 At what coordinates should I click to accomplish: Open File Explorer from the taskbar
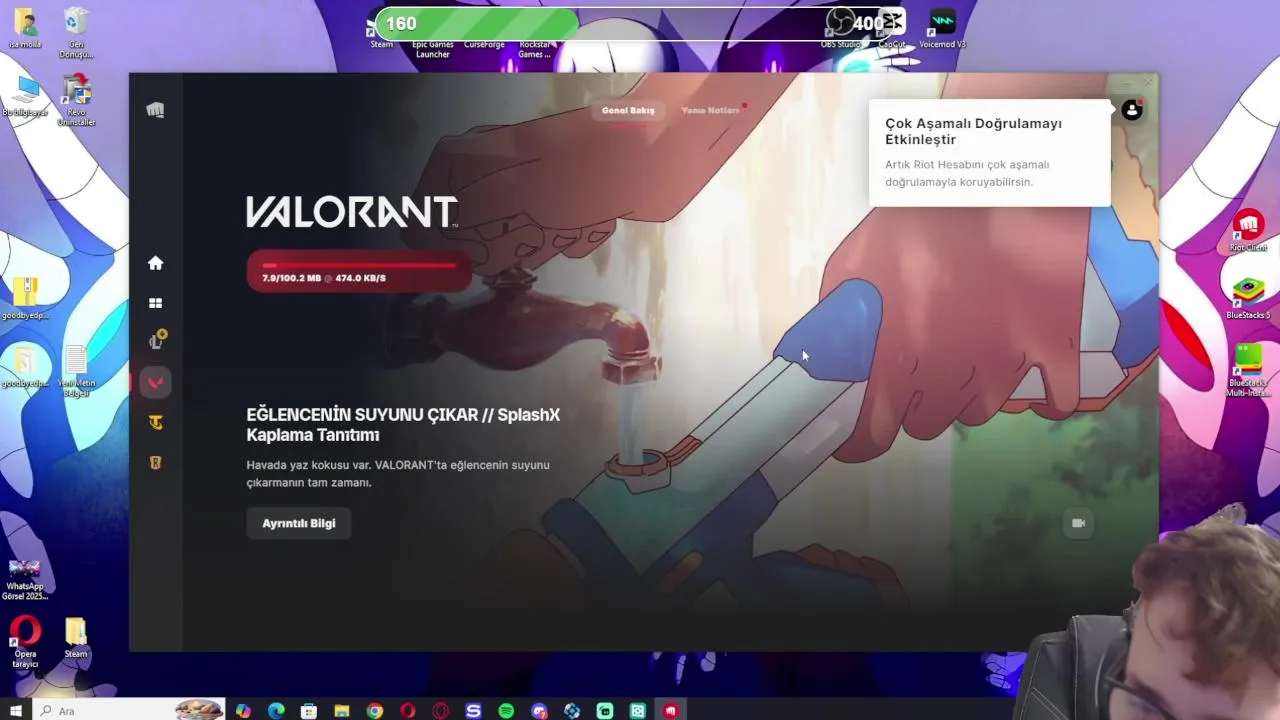(x=342, y=711)
